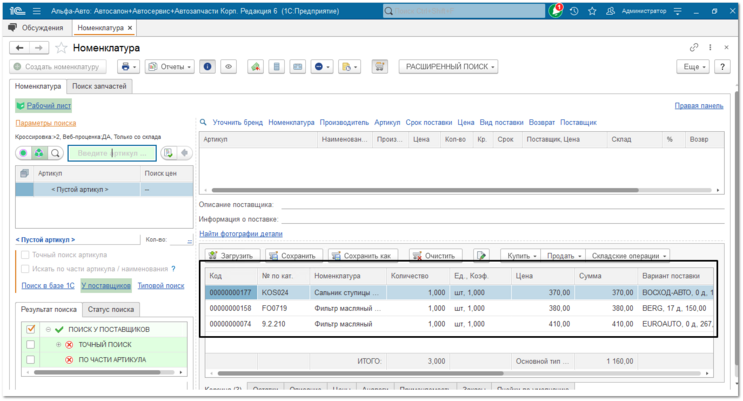Click Создать номенклатуру button
The height and width of the screenshot is (401, 743).
click(x=56, y=67)
